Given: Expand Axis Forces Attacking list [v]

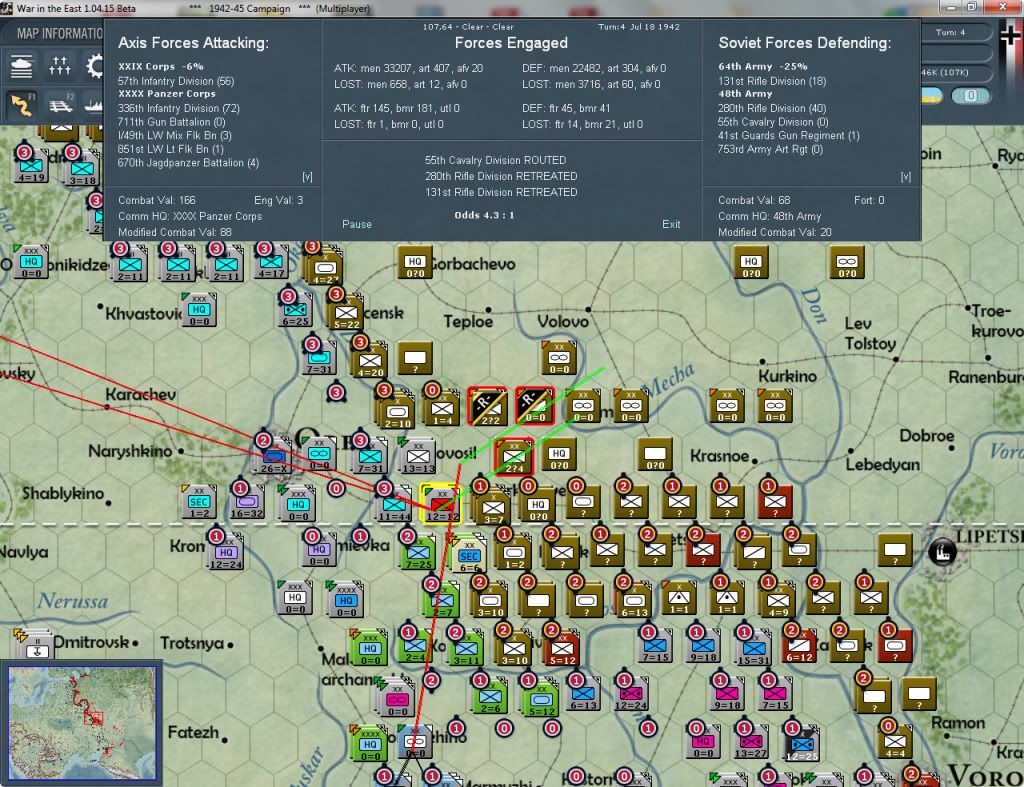Looking at the screenshot, I should [x=308, y=177].
